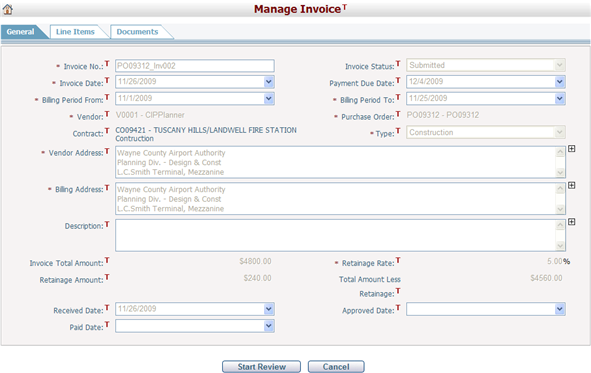Image resolution: width=591 pixels, height=373 pixels.
Task: Click the T marker next to Type label
Action: 398,131
